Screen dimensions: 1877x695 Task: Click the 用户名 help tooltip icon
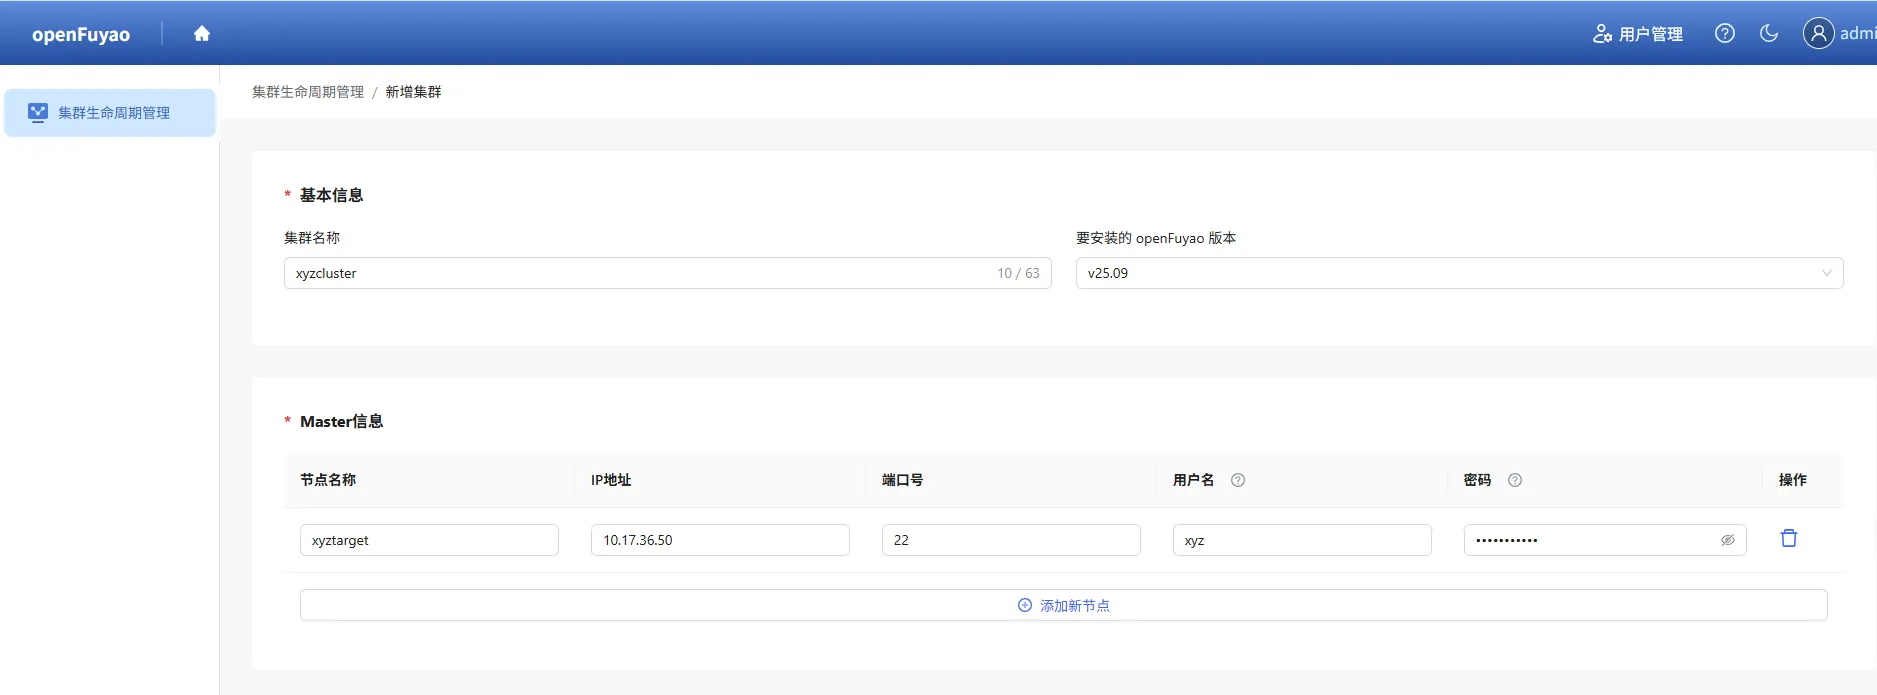(x=1238, y=480)
